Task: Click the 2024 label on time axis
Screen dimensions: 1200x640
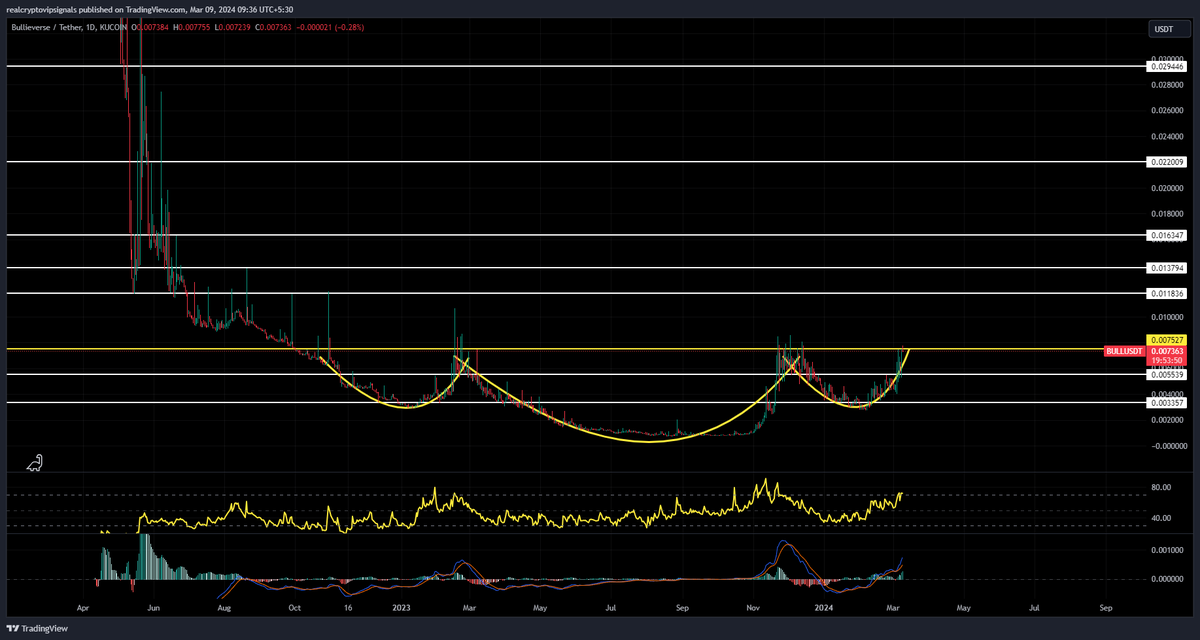Action: pos(824,607)
